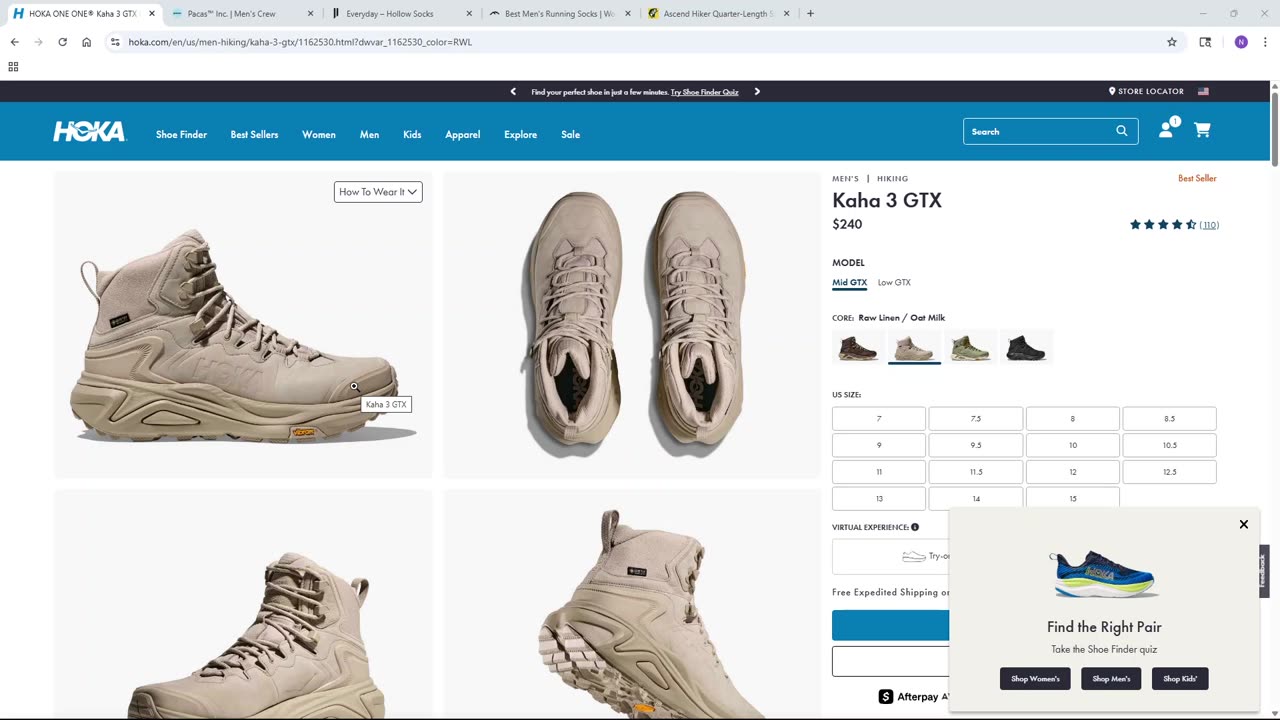Open the side-view boot product image
Image resolution: width=1280 pixels, height=720 pixels.
coord(243,325)
